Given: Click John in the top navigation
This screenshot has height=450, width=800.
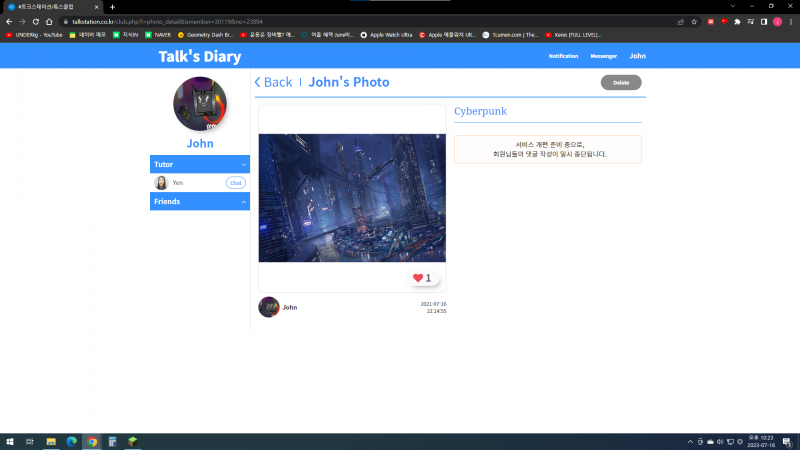Looking at the screenshot, I should coord(637,56).
